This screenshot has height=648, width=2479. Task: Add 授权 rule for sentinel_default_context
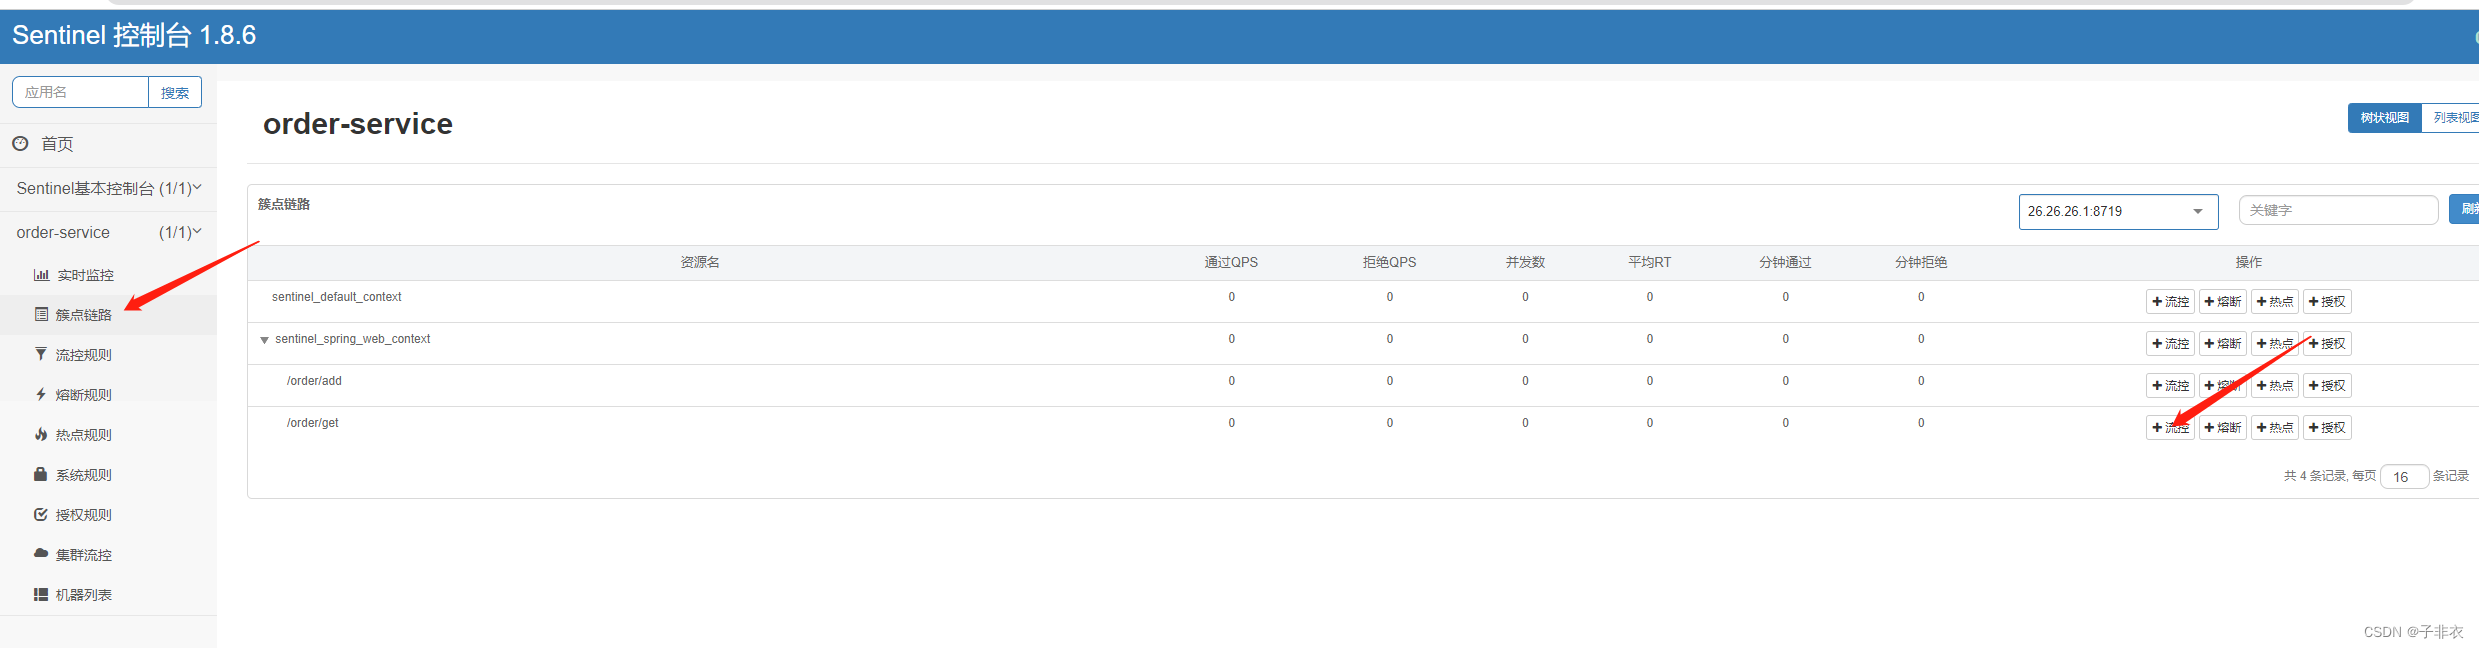(x=2327, y=301)
